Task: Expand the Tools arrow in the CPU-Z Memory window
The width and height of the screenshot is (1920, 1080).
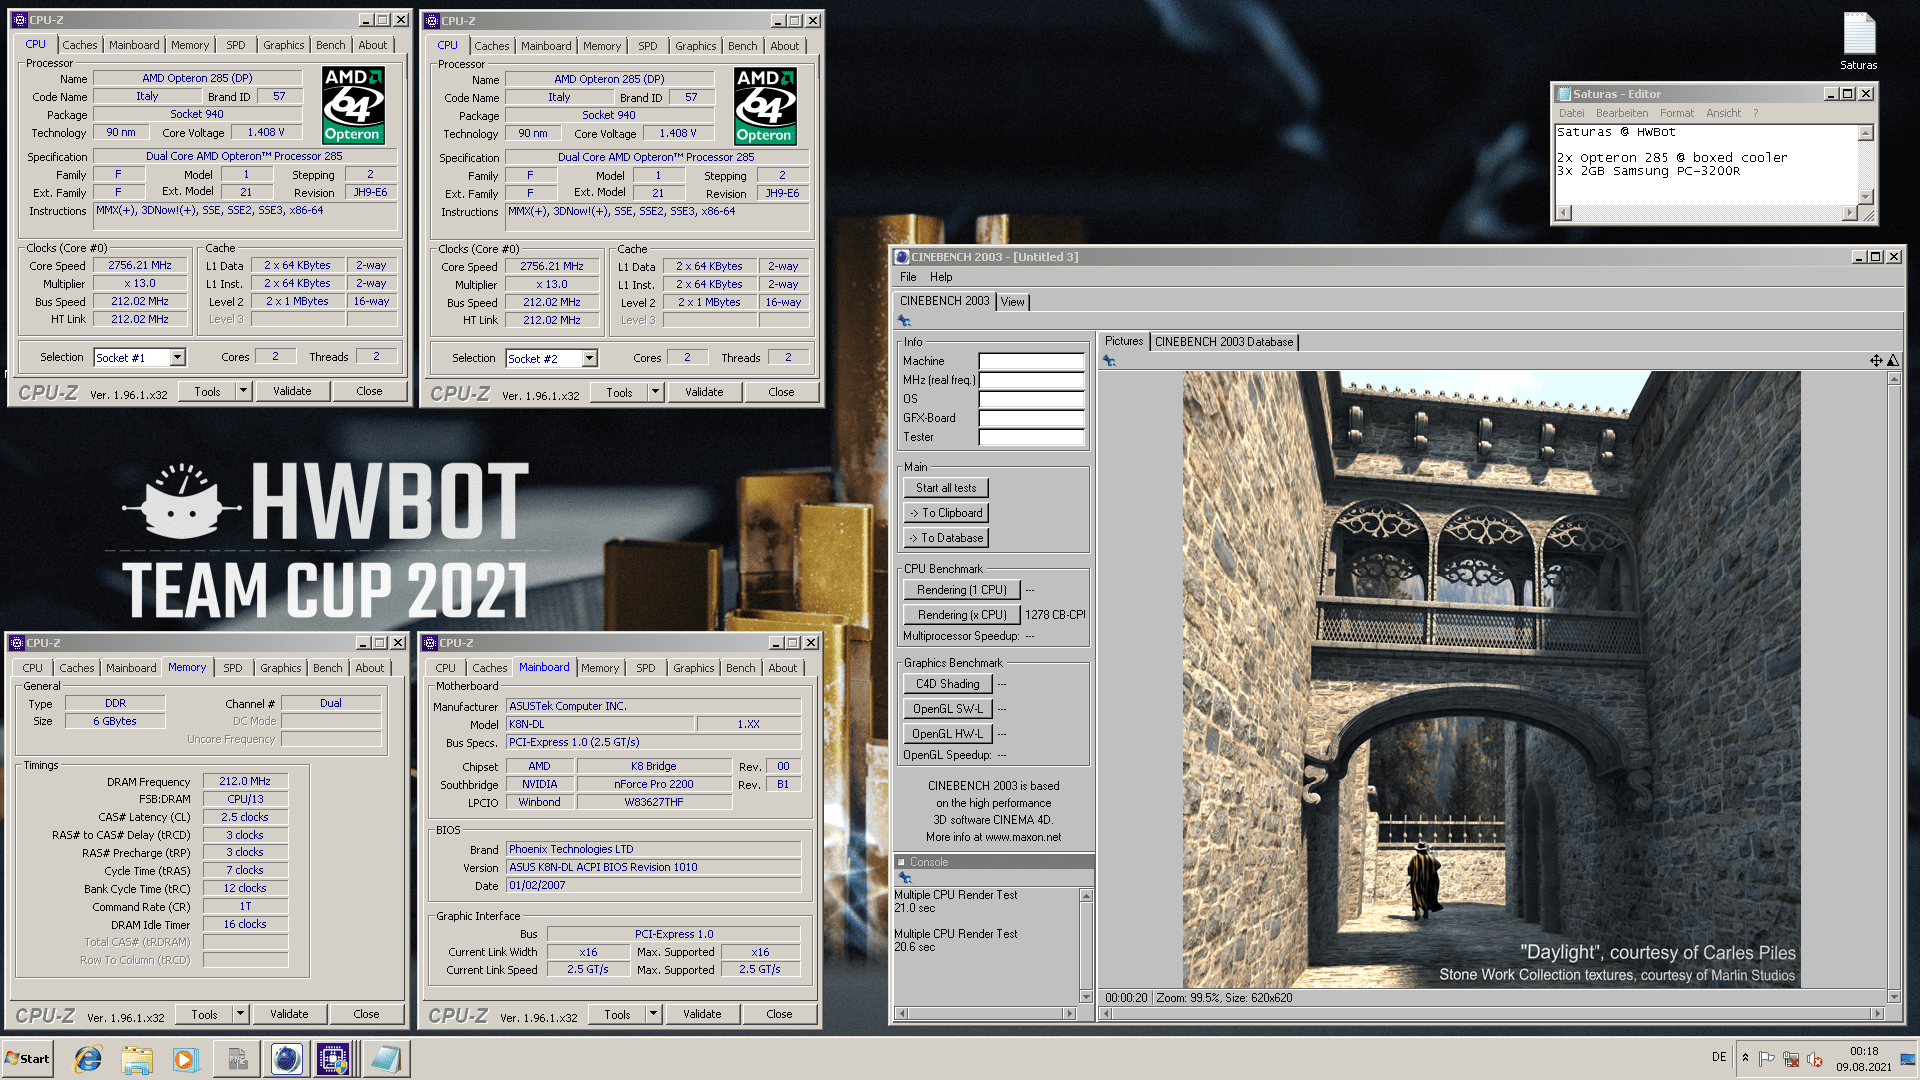Action: pyautogui.click(x=240, y=1014)
